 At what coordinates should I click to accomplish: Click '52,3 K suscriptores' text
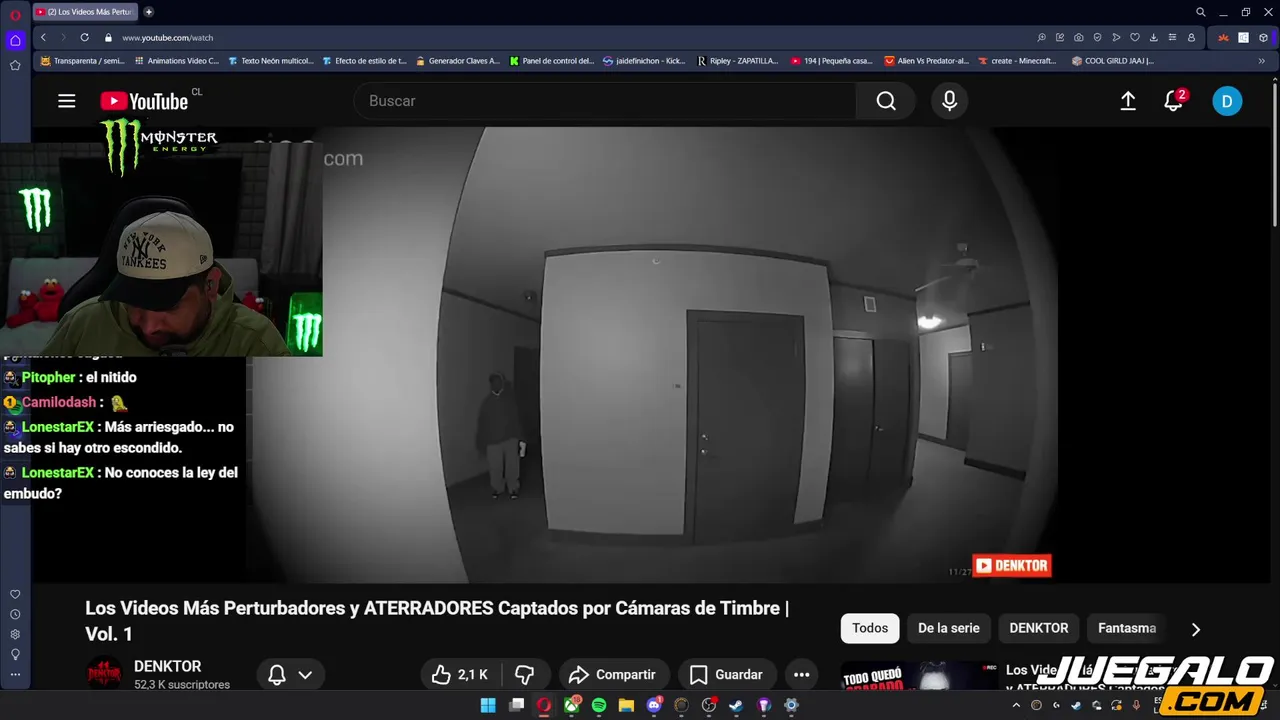click(182, 685)
